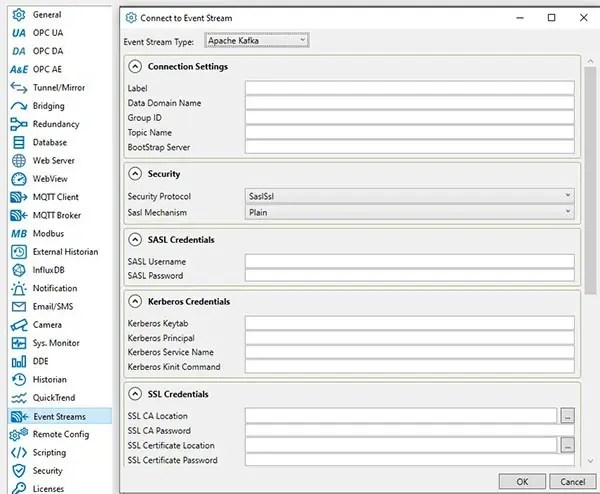This screenshot has height=494, width=600.
Task: Focus the SSL Certificate Password field
Action: click(x=409, y=460)
